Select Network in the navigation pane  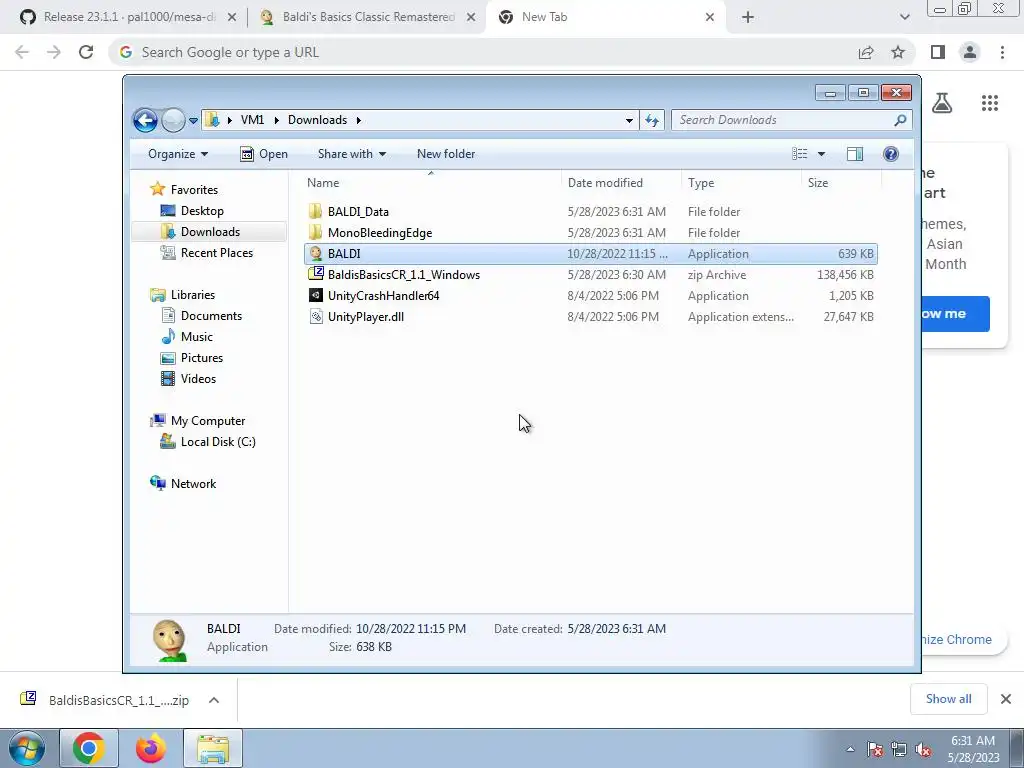click(193, 484)
